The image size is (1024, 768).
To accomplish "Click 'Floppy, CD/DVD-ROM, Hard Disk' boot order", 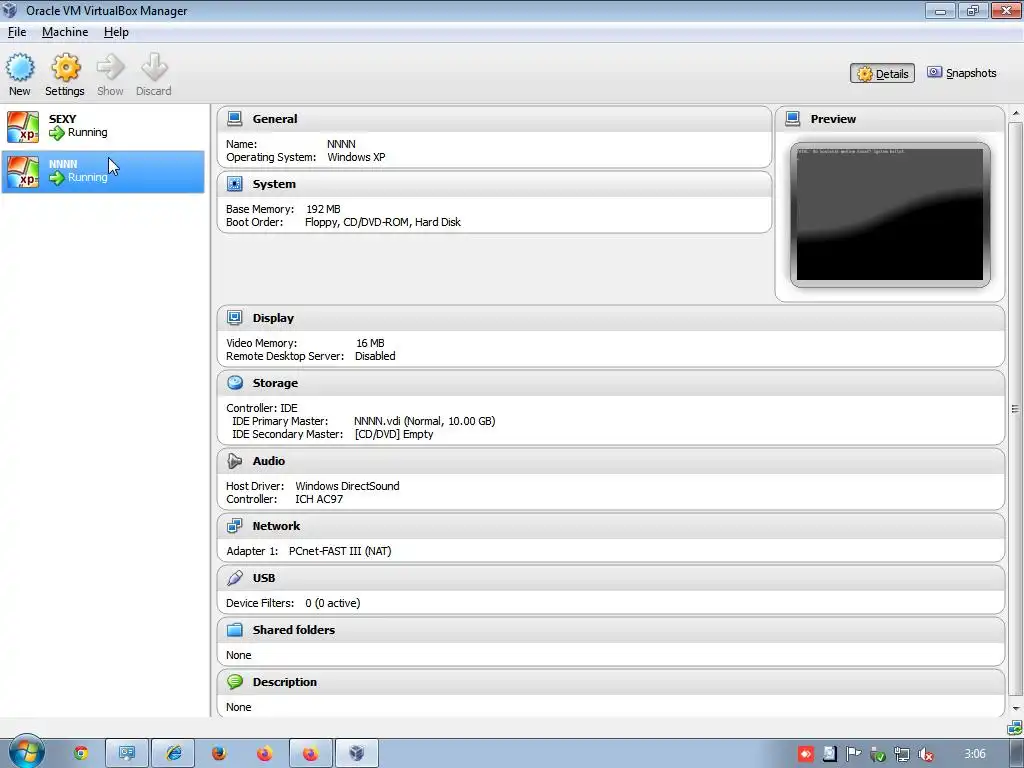I will (x=383, y=222).
